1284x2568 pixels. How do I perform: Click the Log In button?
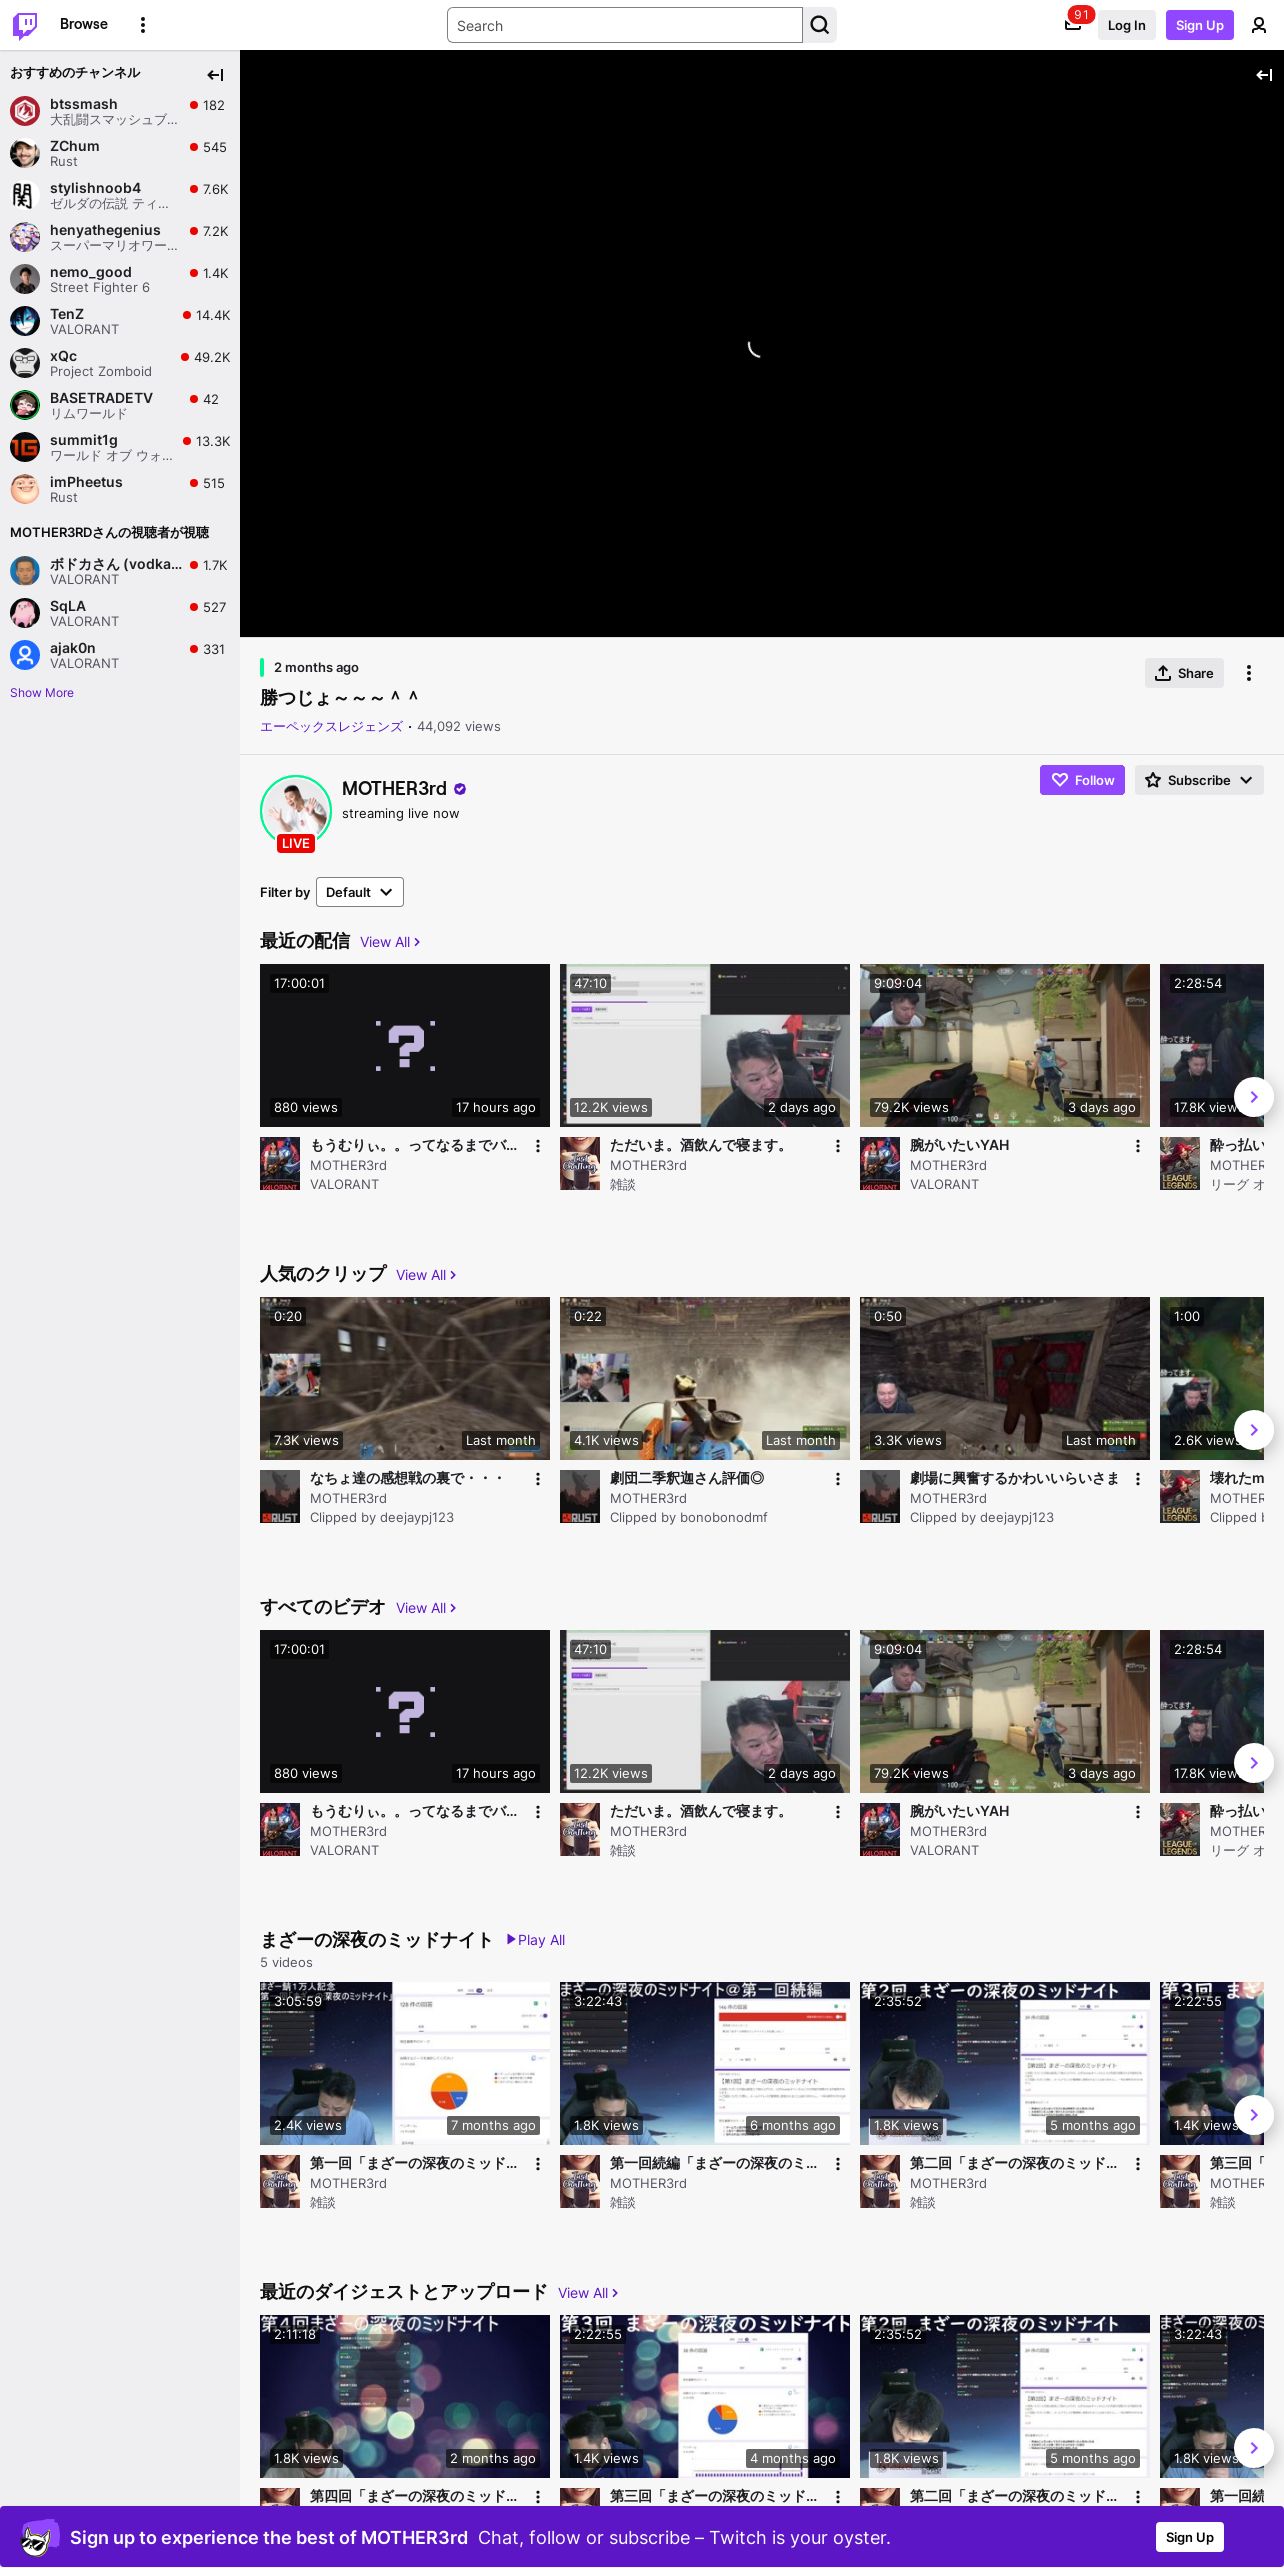coord(1126,25)
